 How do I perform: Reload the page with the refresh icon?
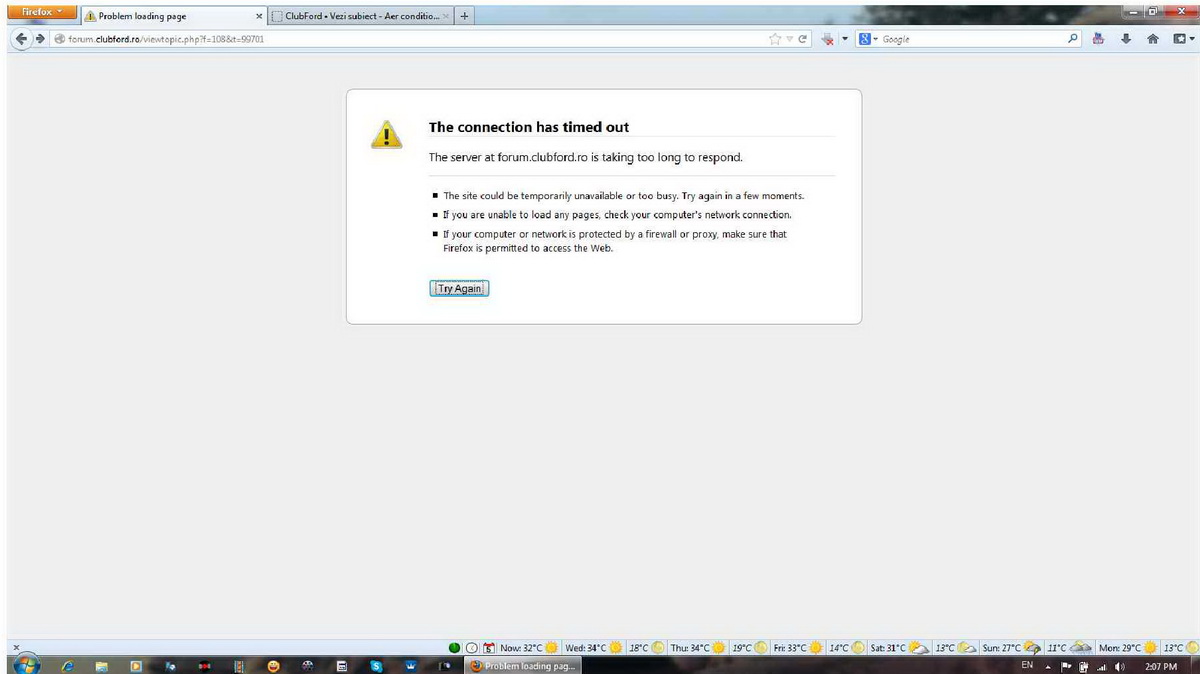[x=803, y=39]
